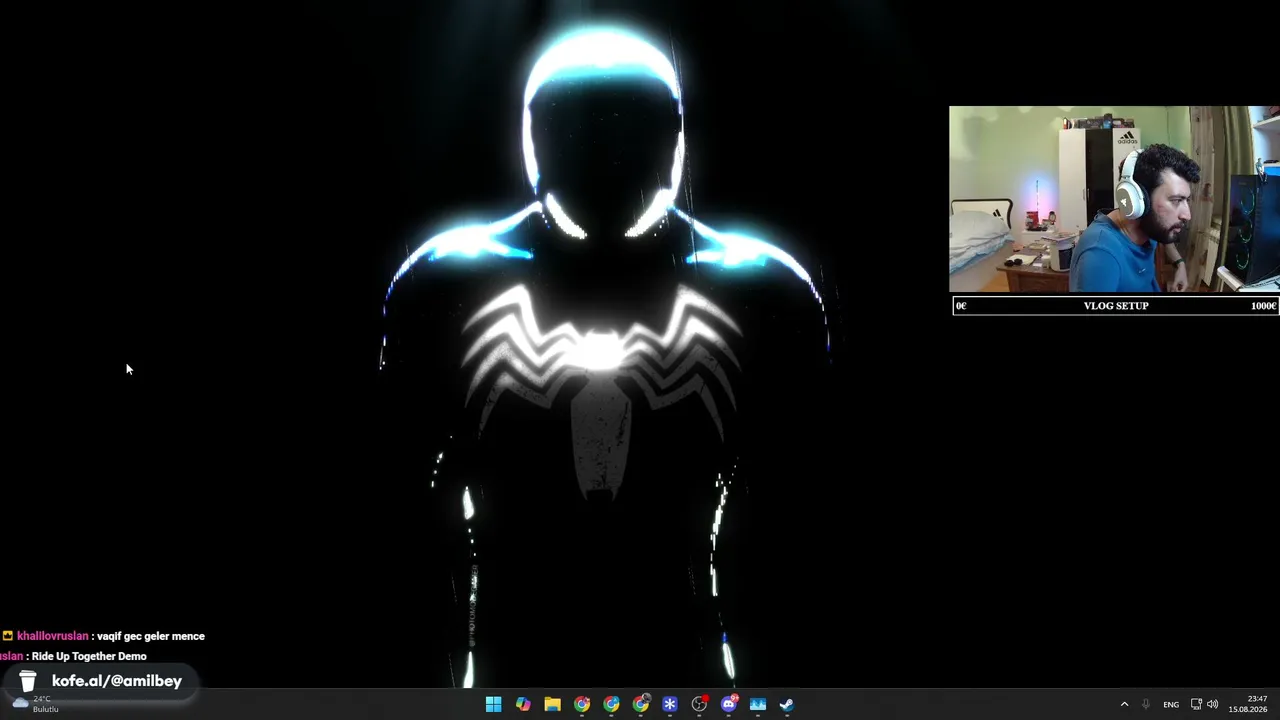Open network settings from the tray icon

1196,704
